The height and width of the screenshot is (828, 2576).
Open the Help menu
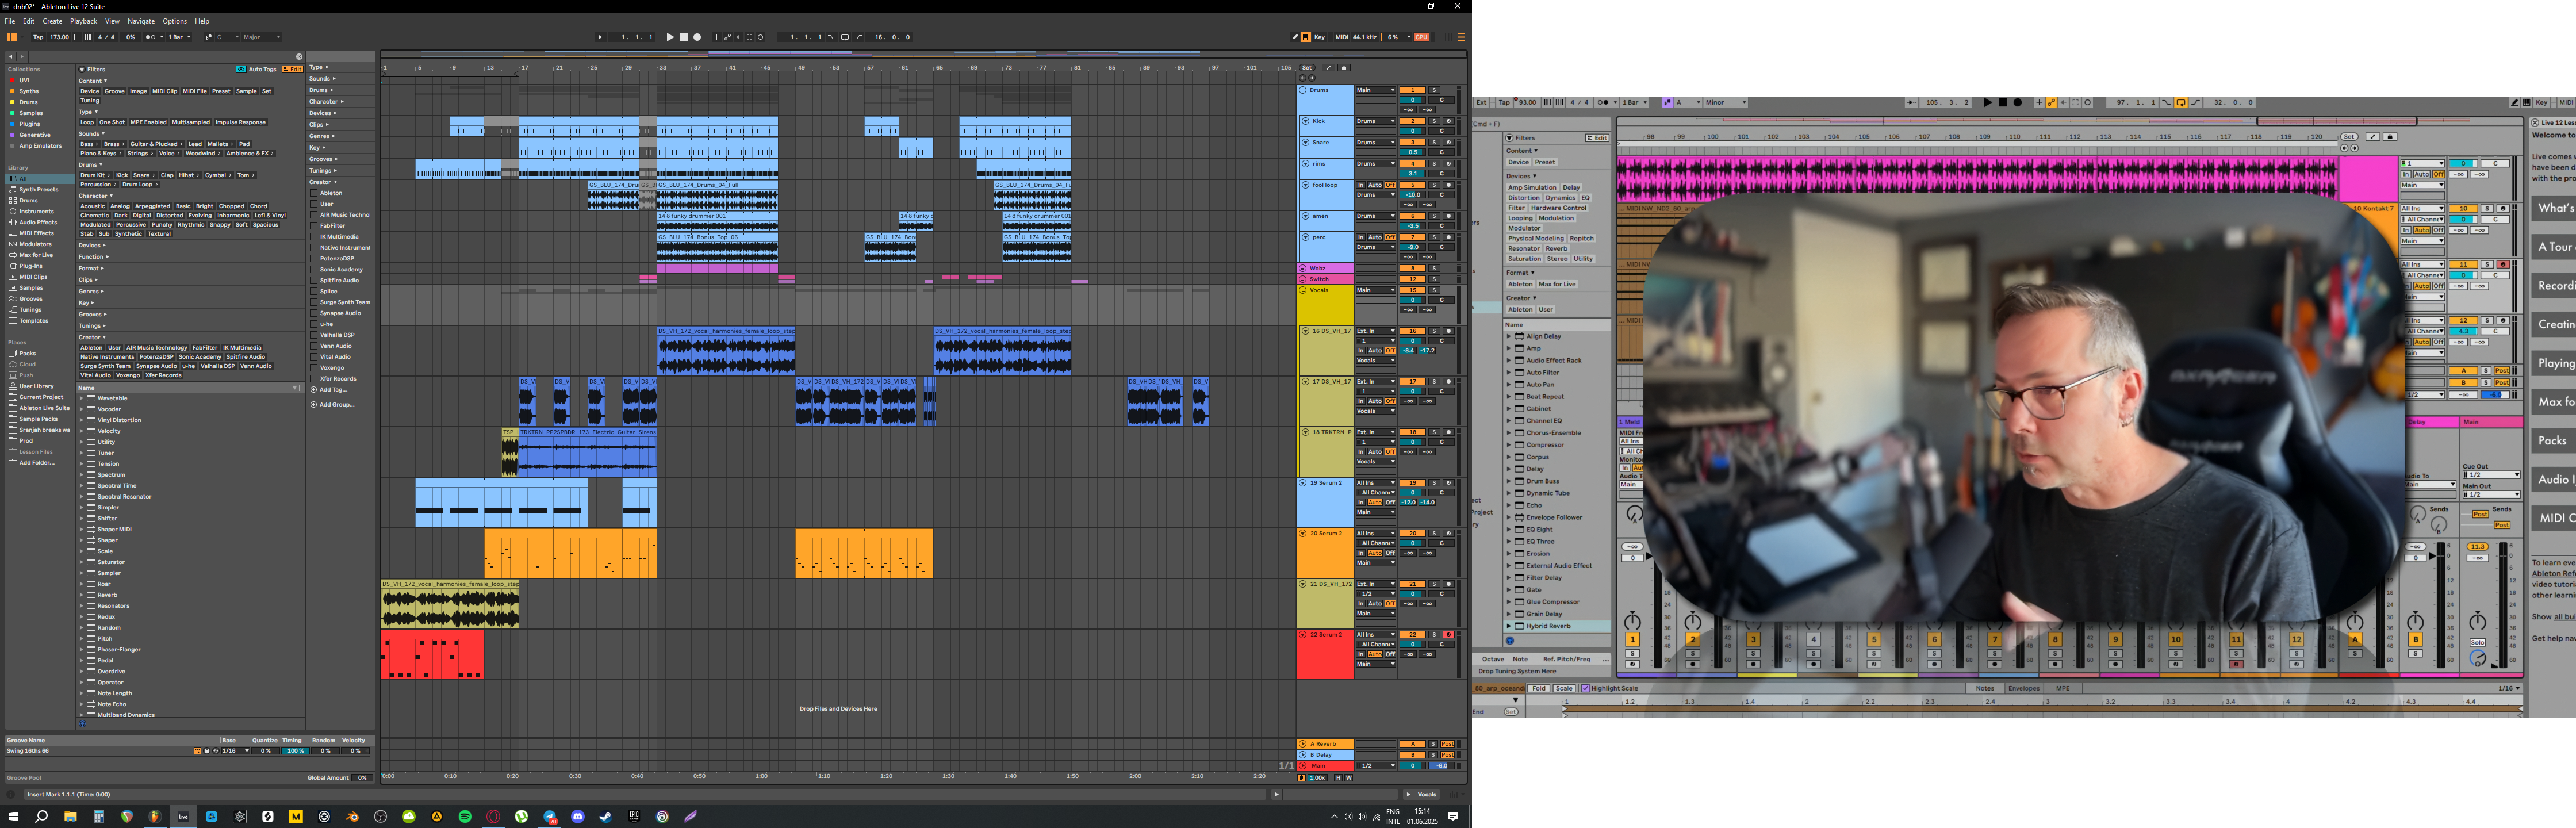click(x=202, y=21)
